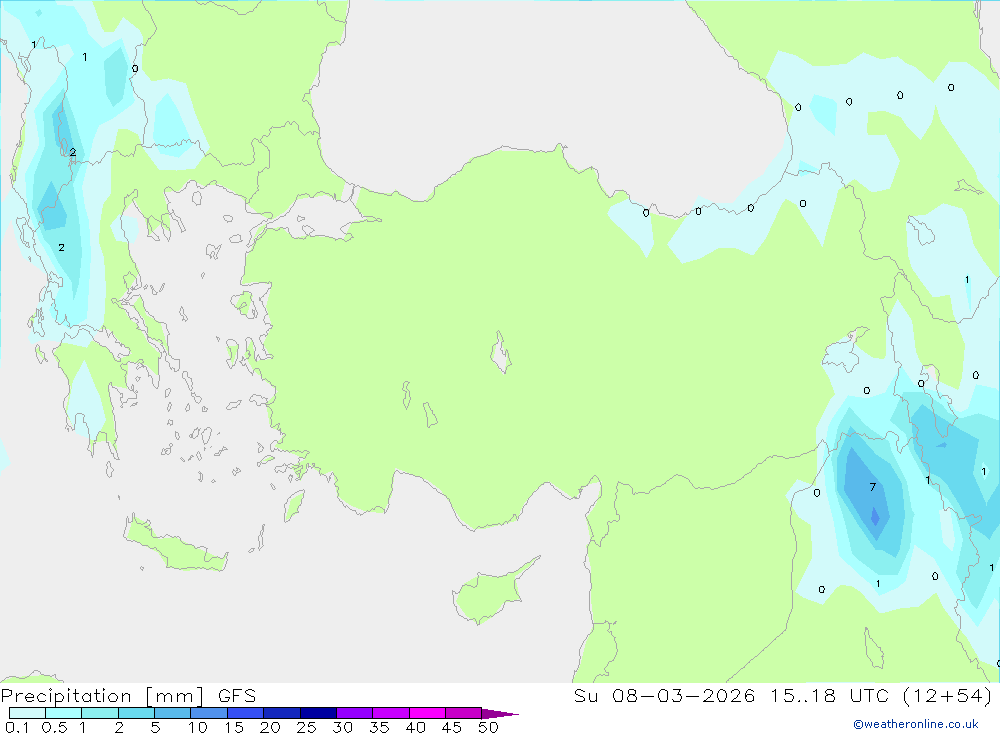1000x733 pixels.
Task: Pick the 10–15 mm legend color swatch
Action: (x=209, y=713)
